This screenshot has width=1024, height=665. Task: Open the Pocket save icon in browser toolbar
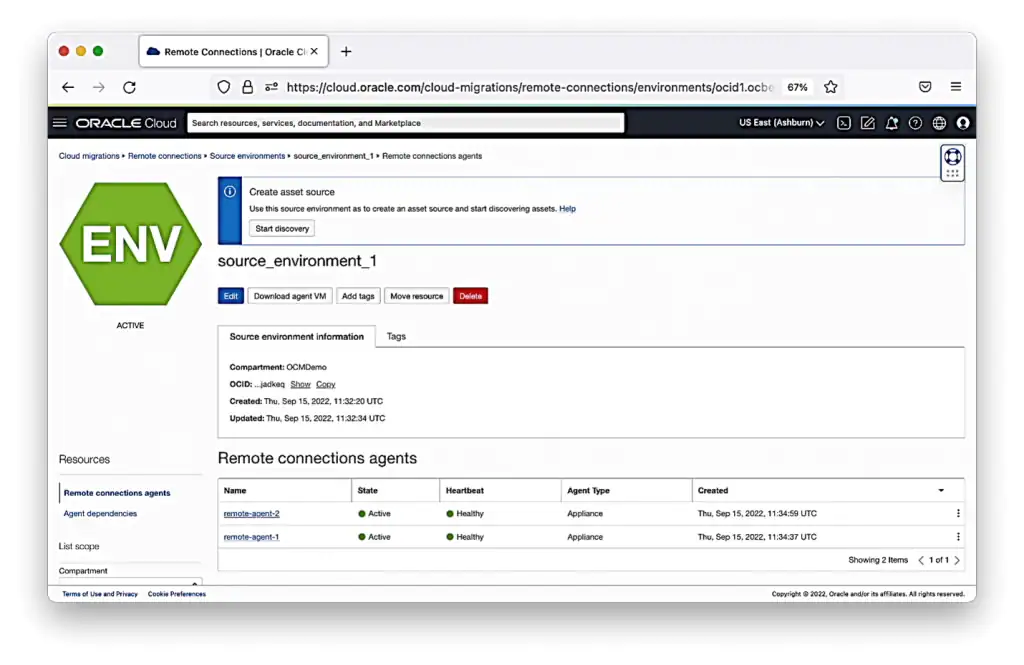point(925,87)
